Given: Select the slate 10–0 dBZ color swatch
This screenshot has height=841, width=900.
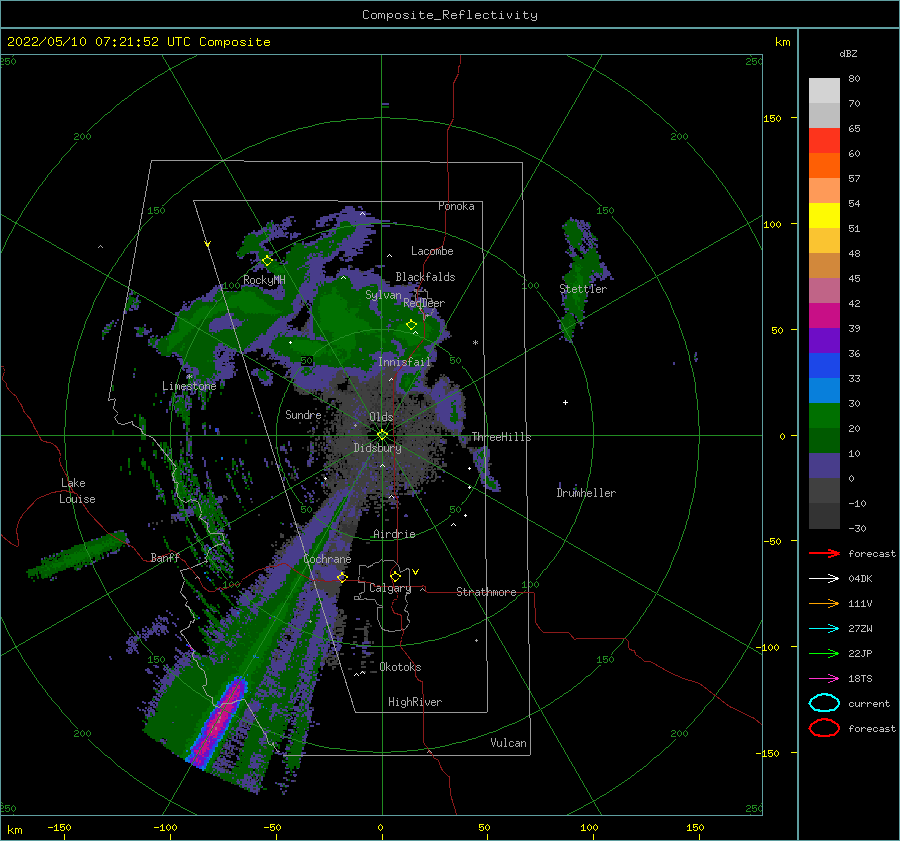Looking at the screenshot, I should click(x=824, y=465).
